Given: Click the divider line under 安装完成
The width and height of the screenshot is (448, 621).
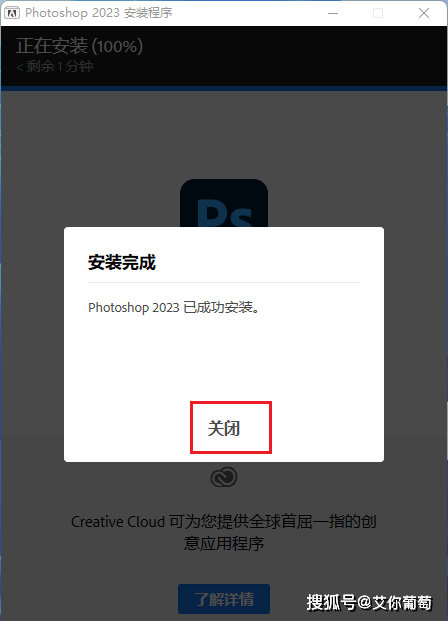Looking at the screenshot, I should click(x=224, y=282).
